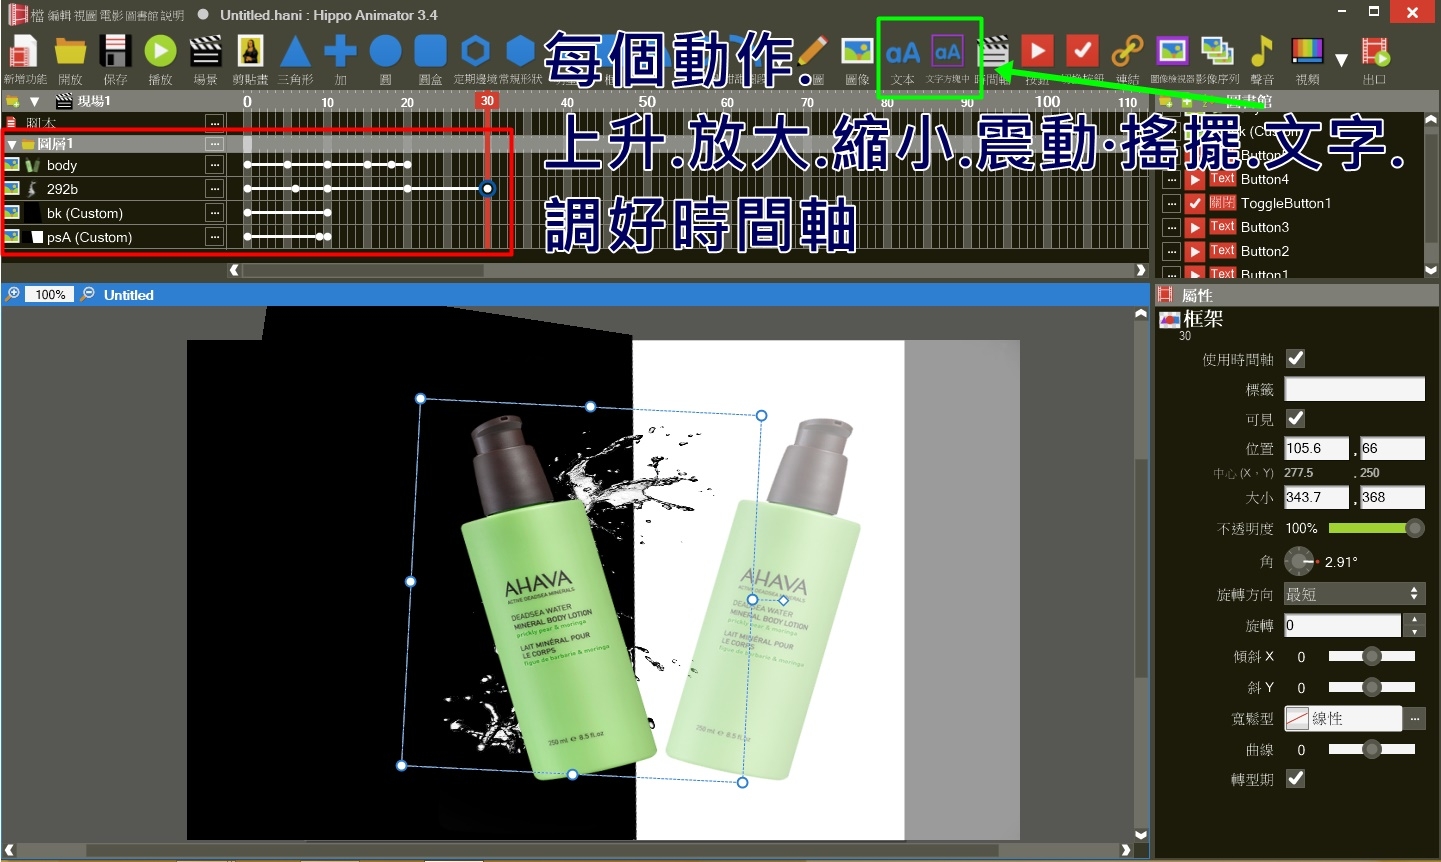Select the 三角形 triangle shape tool
Image resolution: width=1441 pixels, height=862 pixels.
click(x=295, y=51)
